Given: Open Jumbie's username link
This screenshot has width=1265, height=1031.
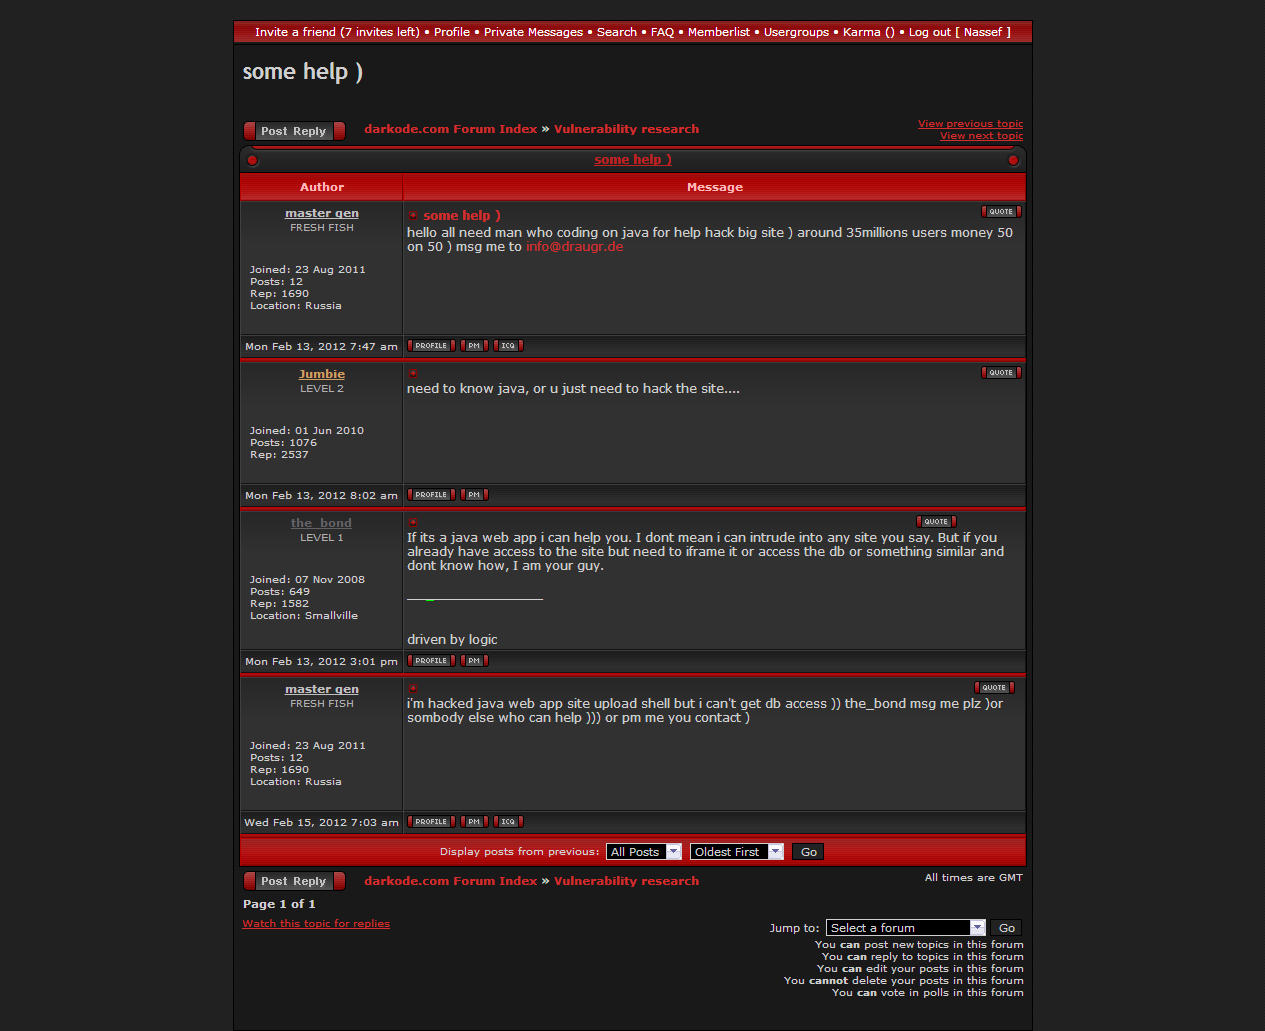Looking at the screenshot, I should point(321,374).
